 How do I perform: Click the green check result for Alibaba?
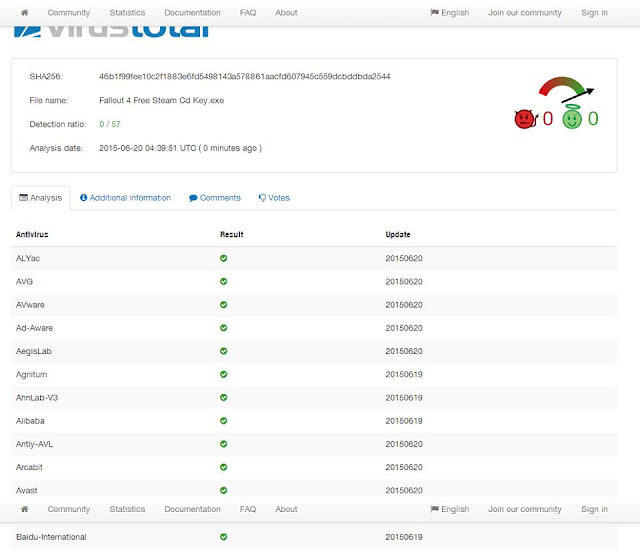(224, 421)
